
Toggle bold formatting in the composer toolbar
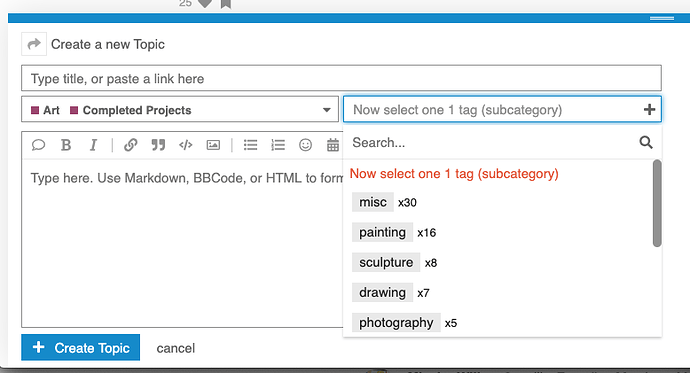66,145
